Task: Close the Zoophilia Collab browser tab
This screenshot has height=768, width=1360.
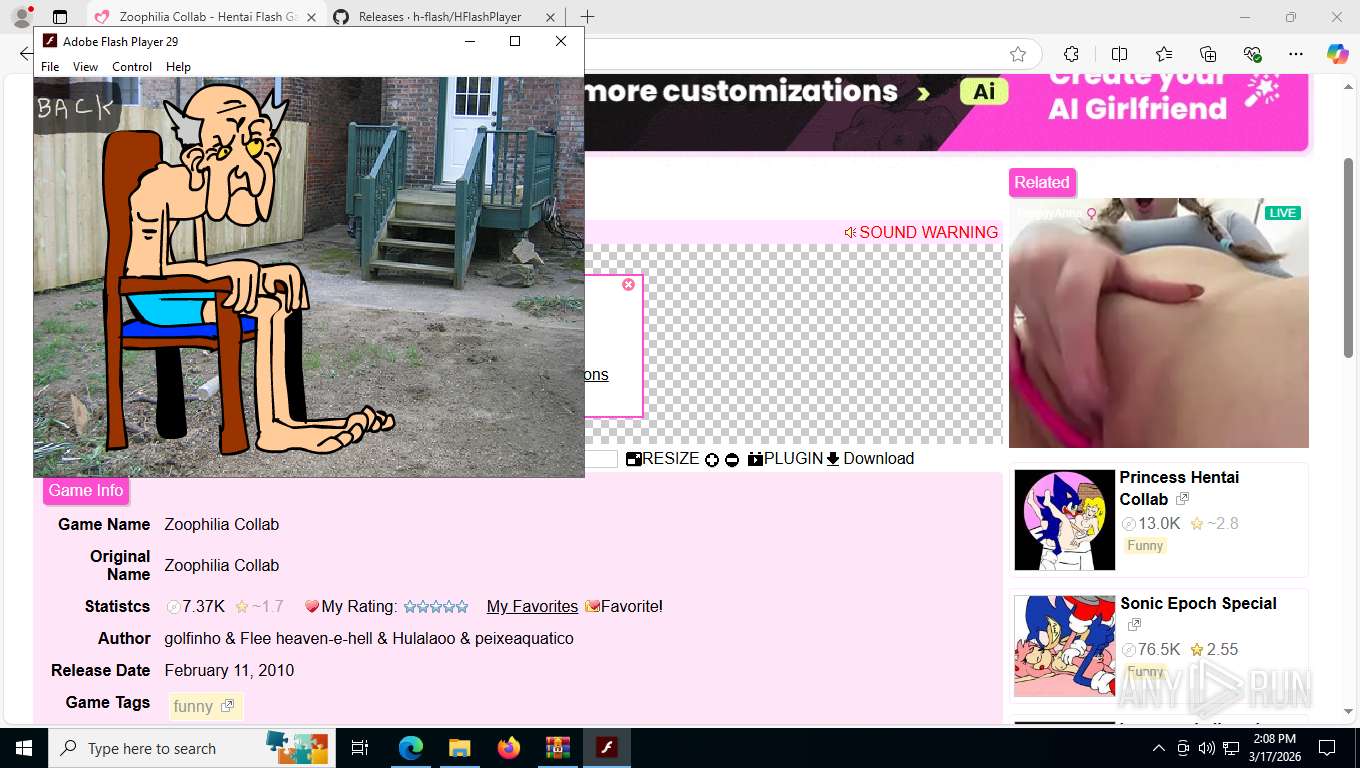Action: tap(310, 17)
